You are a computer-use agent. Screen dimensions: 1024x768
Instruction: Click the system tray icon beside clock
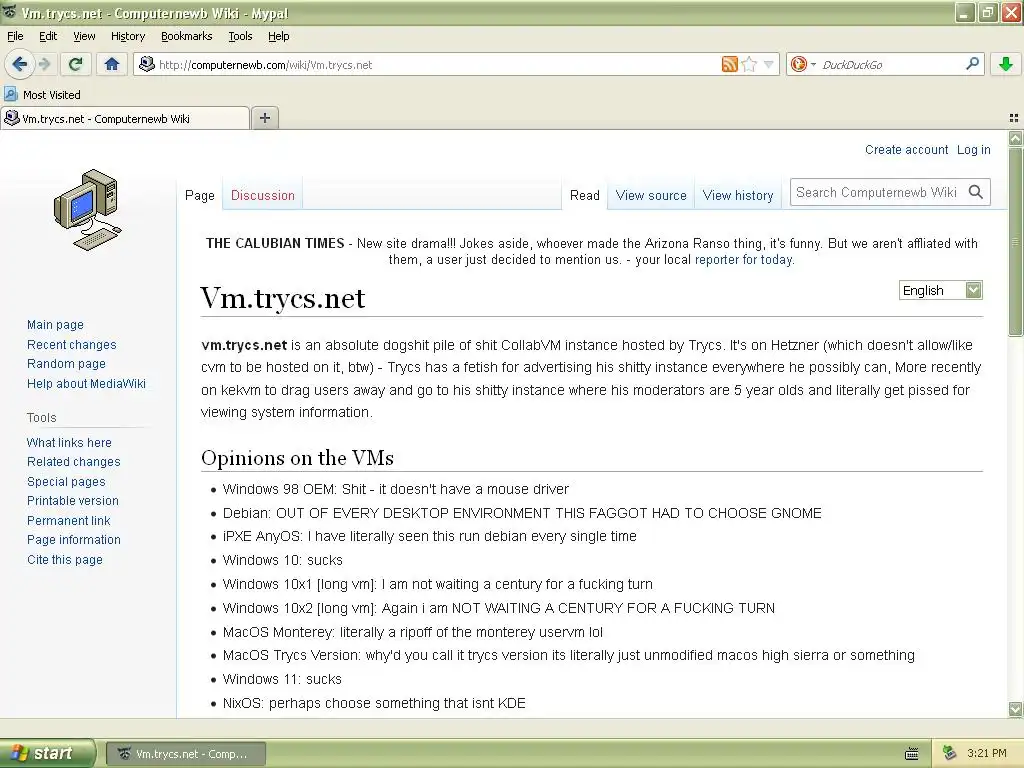tap(949, 753)
